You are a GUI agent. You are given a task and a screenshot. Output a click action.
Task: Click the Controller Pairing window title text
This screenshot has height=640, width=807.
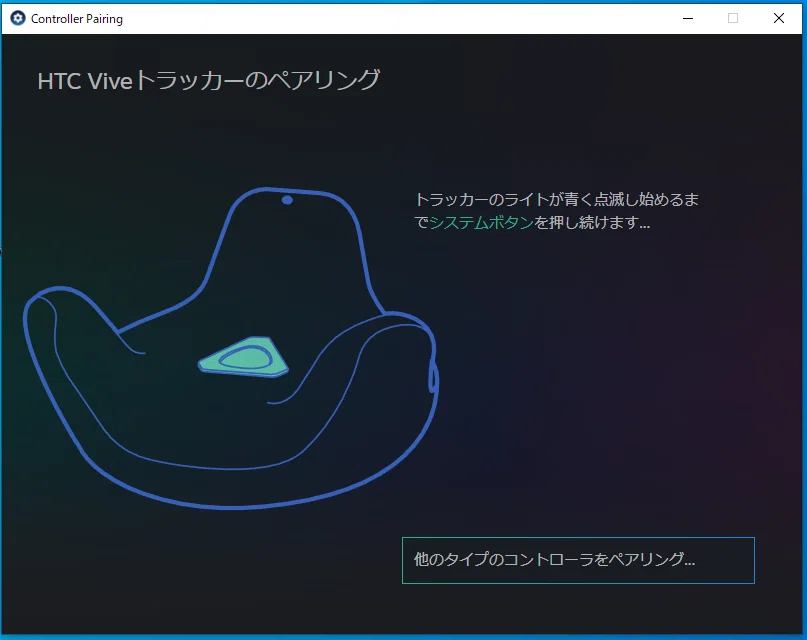[x=77, y=19]
